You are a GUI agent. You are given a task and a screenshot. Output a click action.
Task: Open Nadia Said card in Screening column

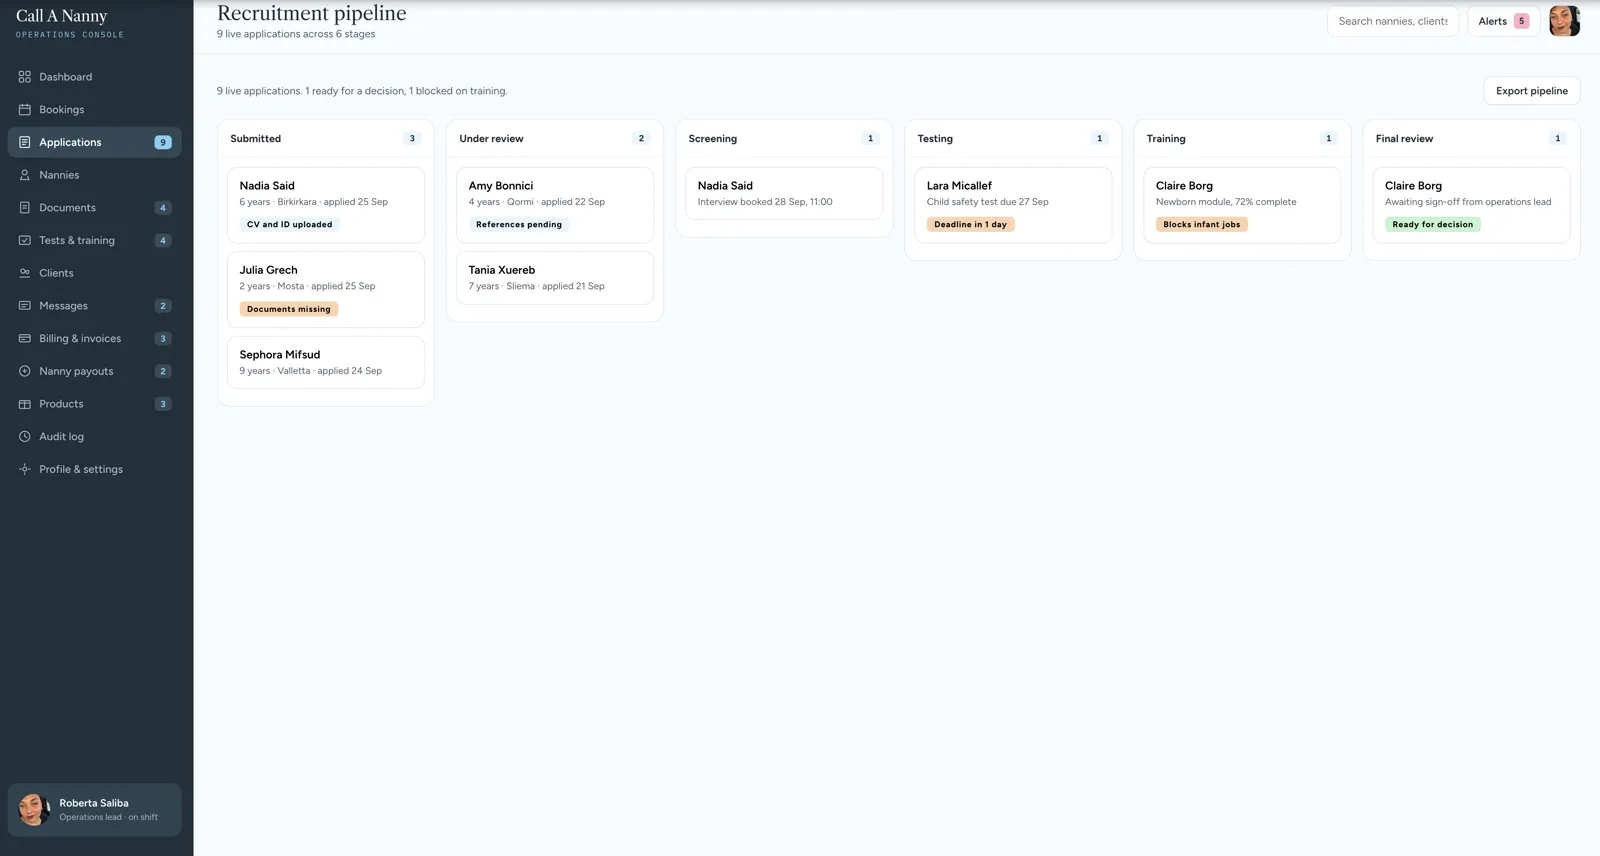pyautogui.click(x=784, y=193)
